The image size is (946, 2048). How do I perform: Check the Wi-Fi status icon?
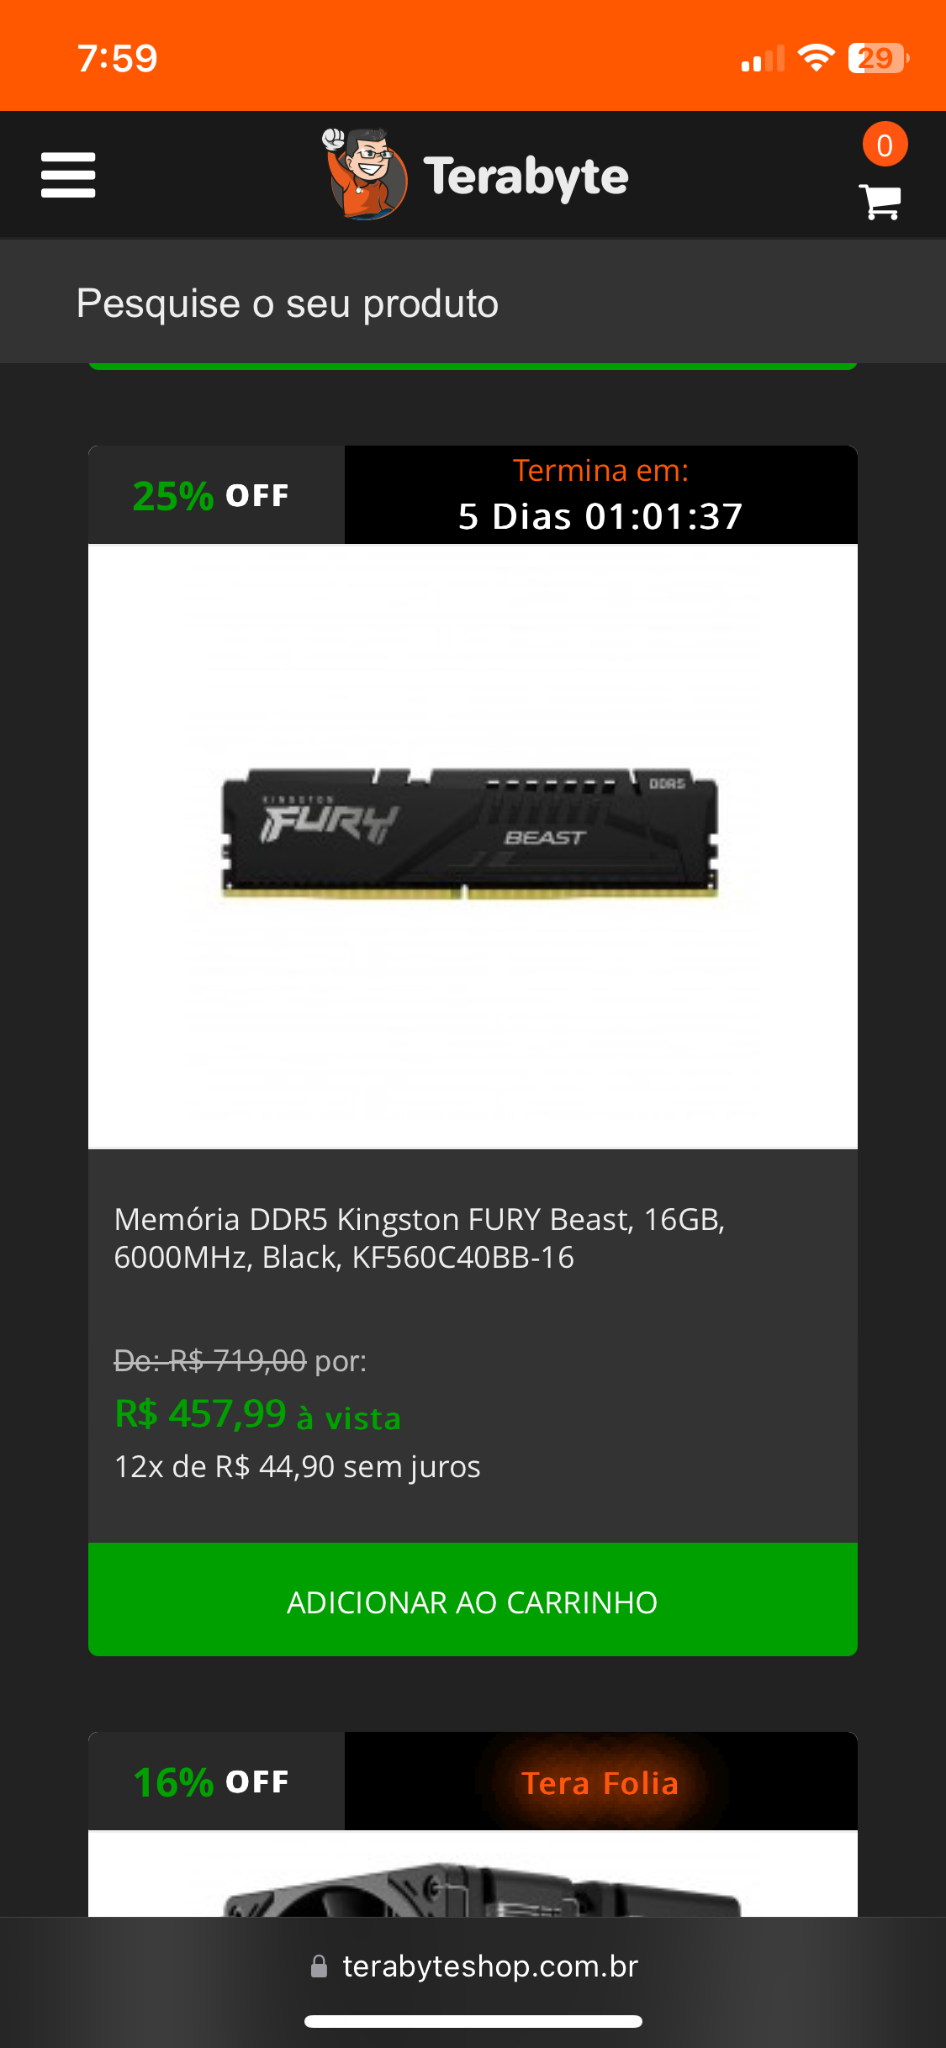point(817,58)
